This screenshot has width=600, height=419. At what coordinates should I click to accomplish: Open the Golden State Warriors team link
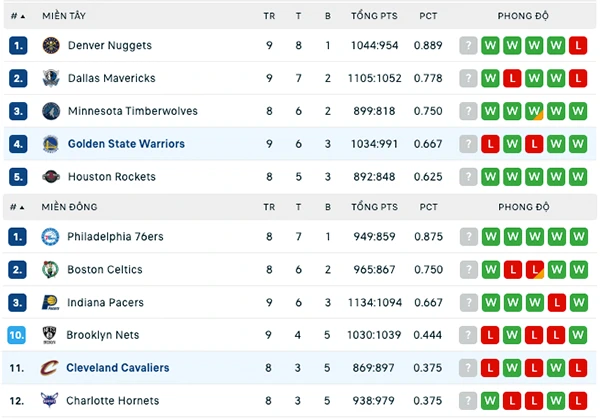click(126, 144)
